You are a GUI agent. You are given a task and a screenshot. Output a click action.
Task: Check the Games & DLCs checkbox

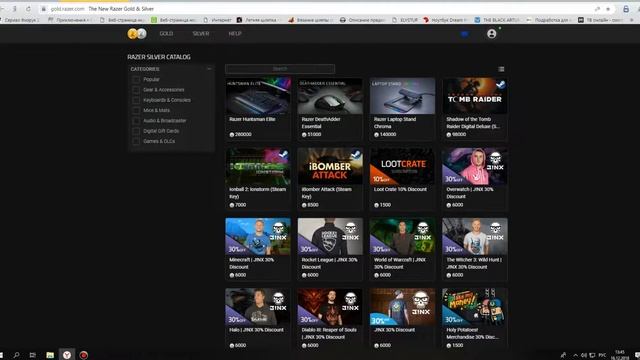(136, 141)
